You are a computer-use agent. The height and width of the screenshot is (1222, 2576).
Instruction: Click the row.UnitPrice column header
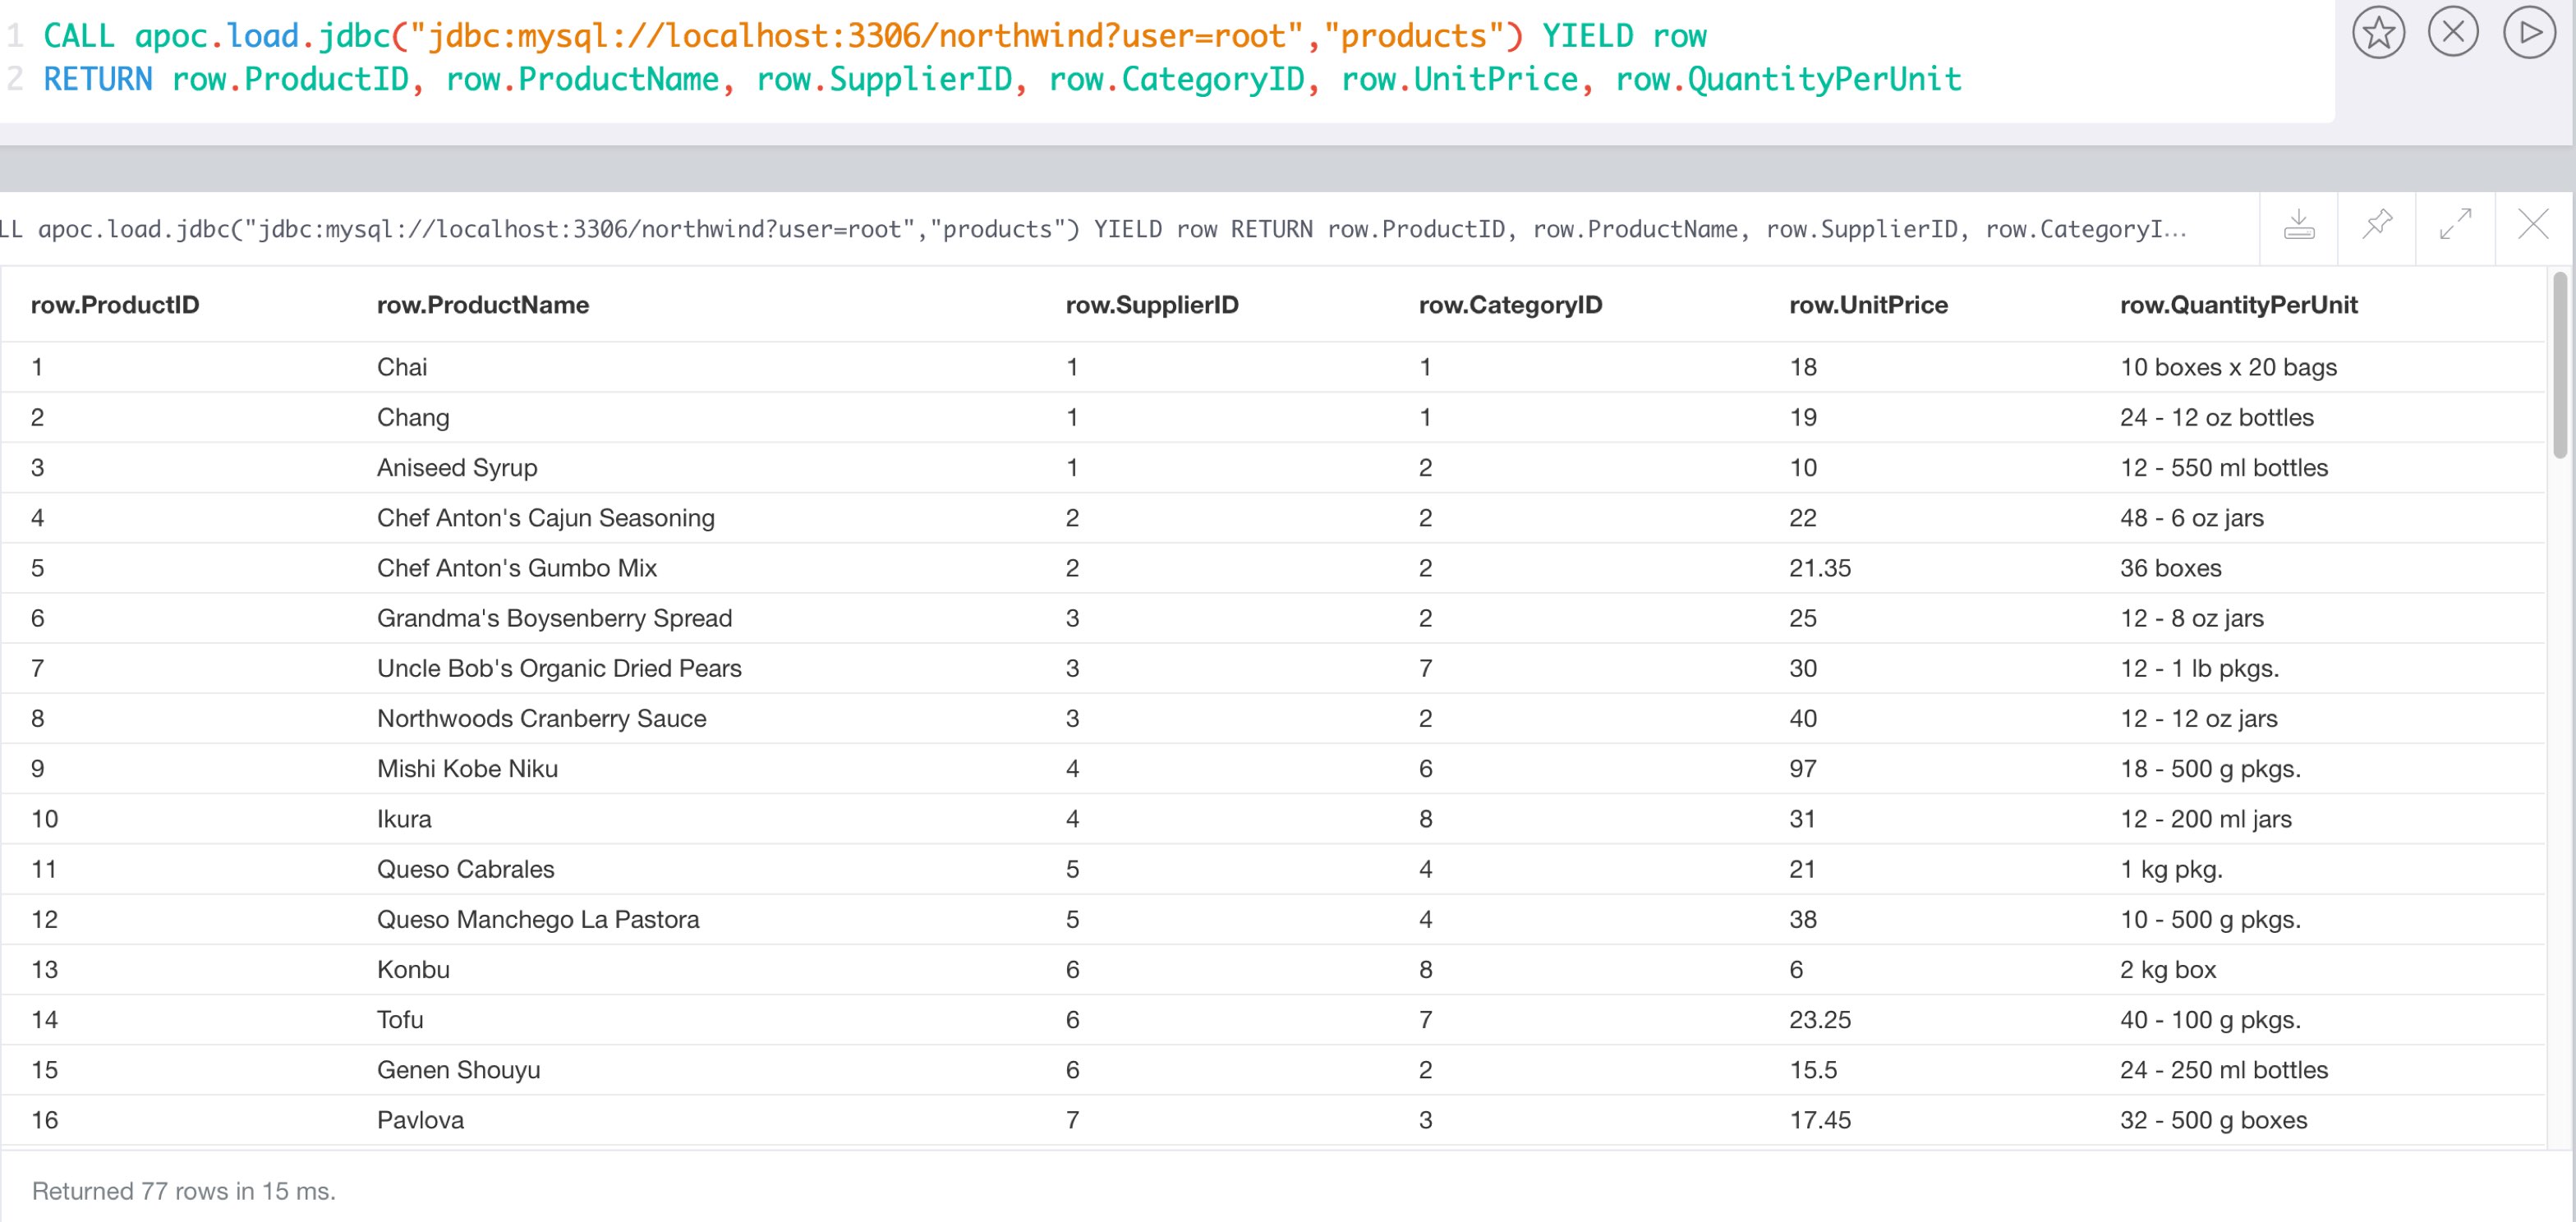pyautogui.click(x=1867, y=305)
